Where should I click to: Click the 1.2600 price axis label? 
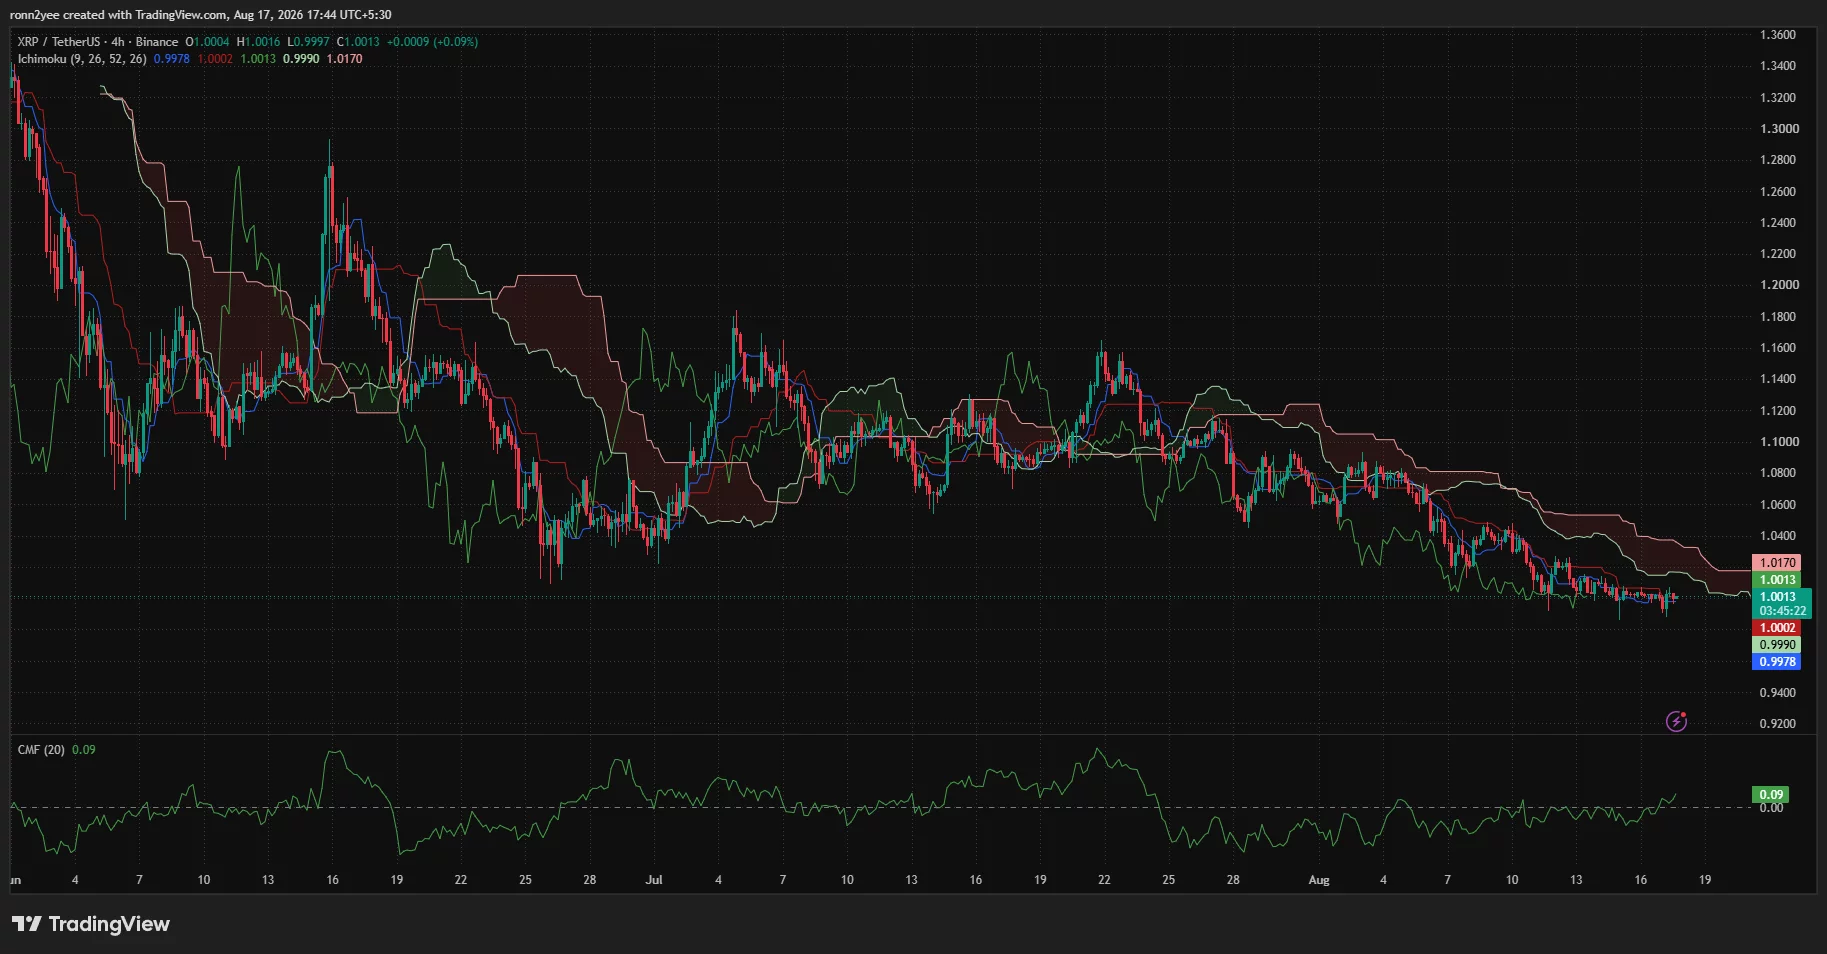(1777, 192)
